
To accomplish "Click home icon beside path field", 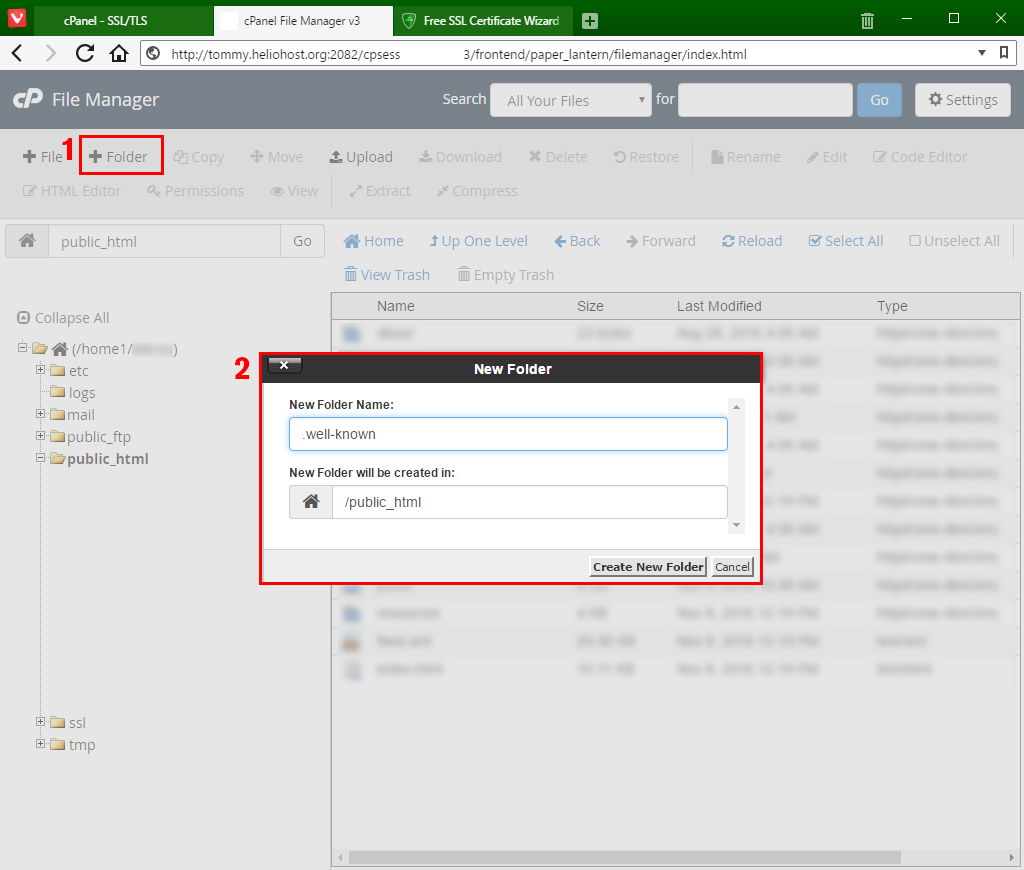I will click(x=27, y=241).
